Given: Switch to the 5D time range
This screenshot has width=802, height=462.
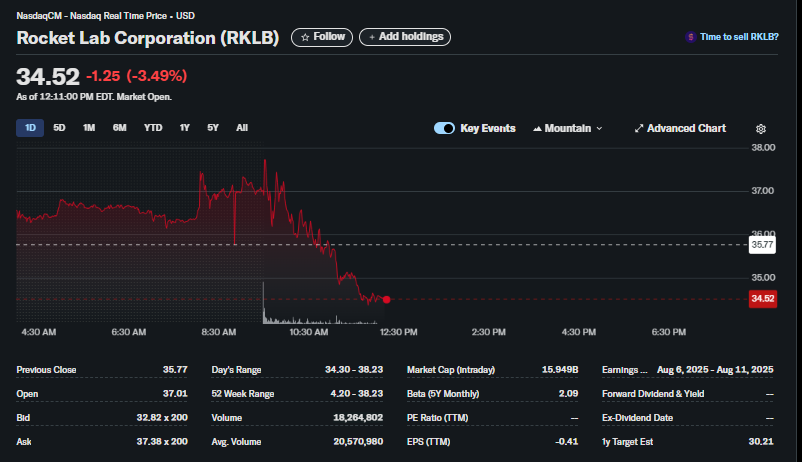Looking at the screenshot, I should [59, 128].
